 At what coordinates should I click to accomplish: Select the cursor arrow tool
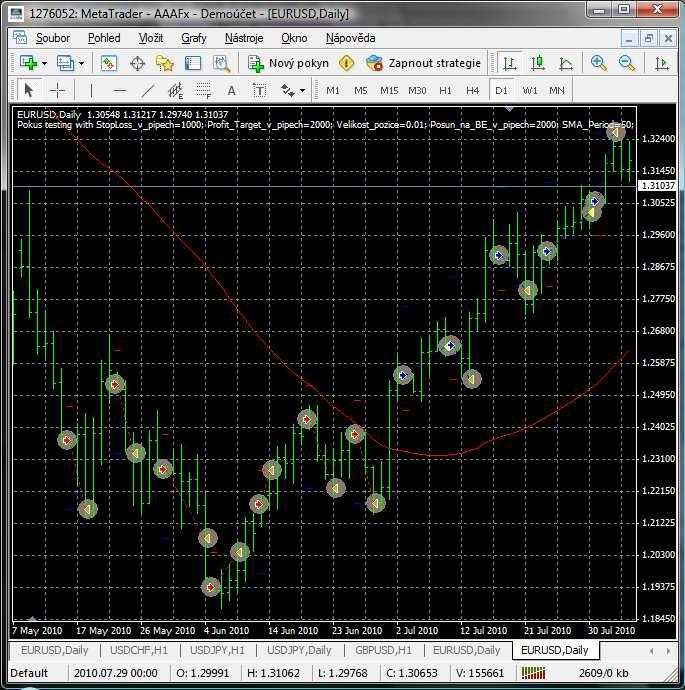(x=29, y=90)
